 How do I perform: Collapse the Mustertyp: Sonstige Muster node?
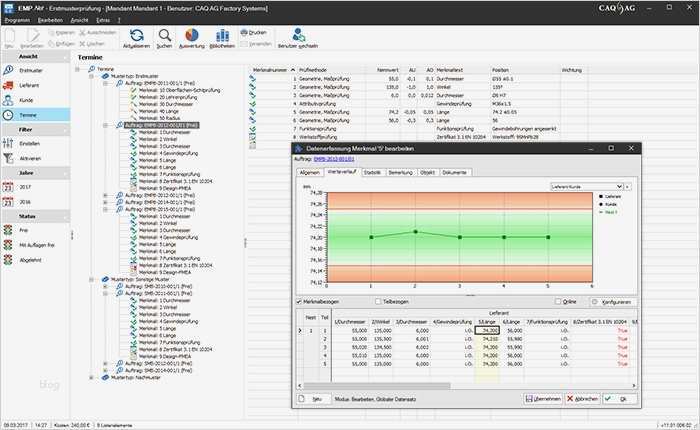(91, 279)
